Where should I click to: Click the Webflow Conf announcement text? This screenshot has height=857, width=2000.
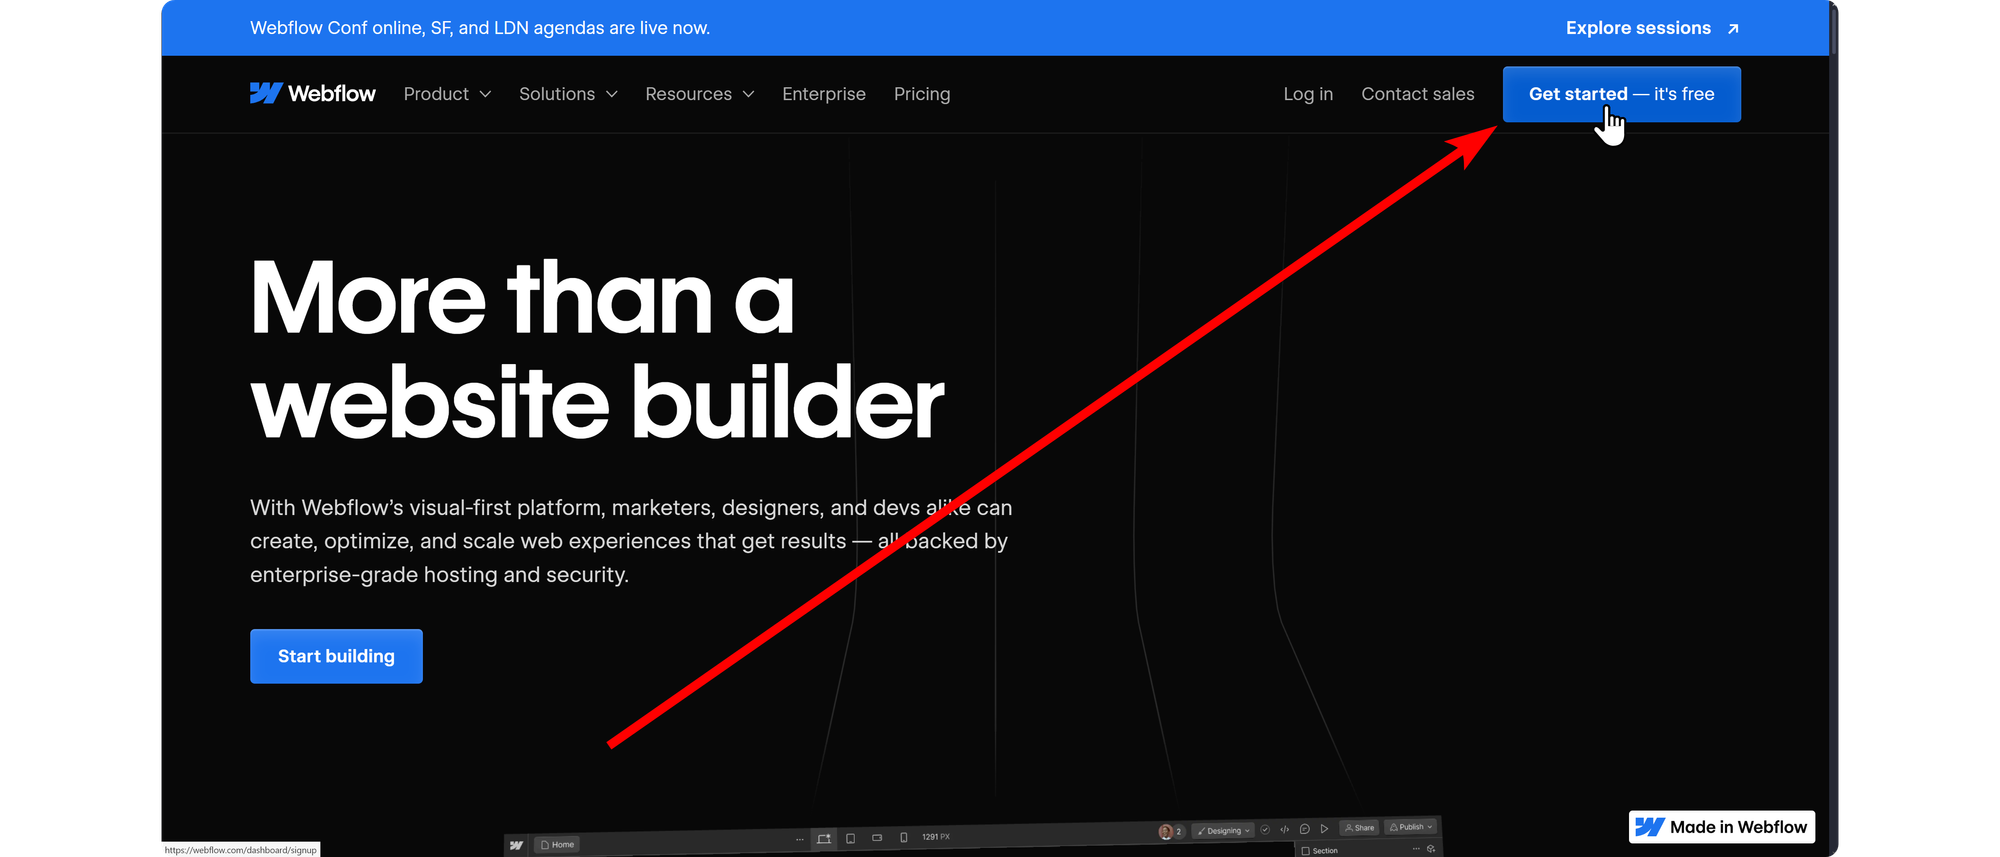click(x=480, y=28)
